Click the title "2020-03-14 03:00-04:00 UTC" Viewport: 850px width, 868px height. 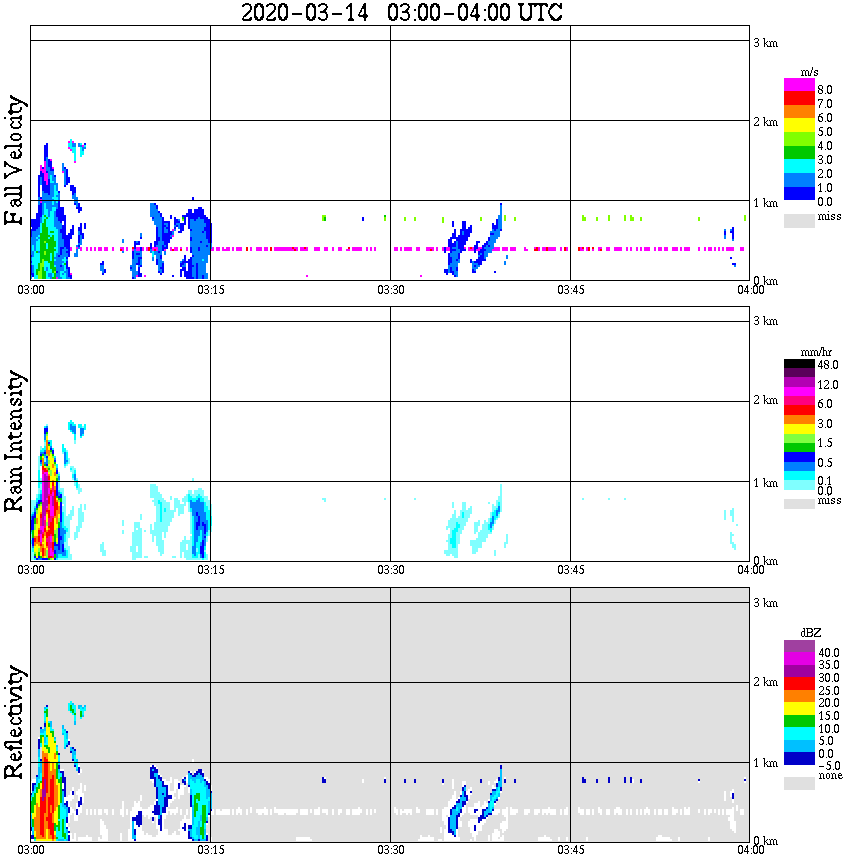401,12
